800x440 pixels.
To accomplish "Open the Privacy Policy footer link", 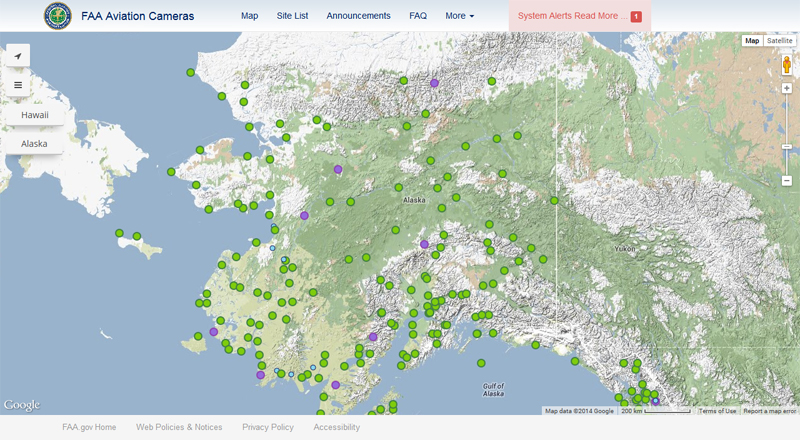I will click(x=268, y=427).
